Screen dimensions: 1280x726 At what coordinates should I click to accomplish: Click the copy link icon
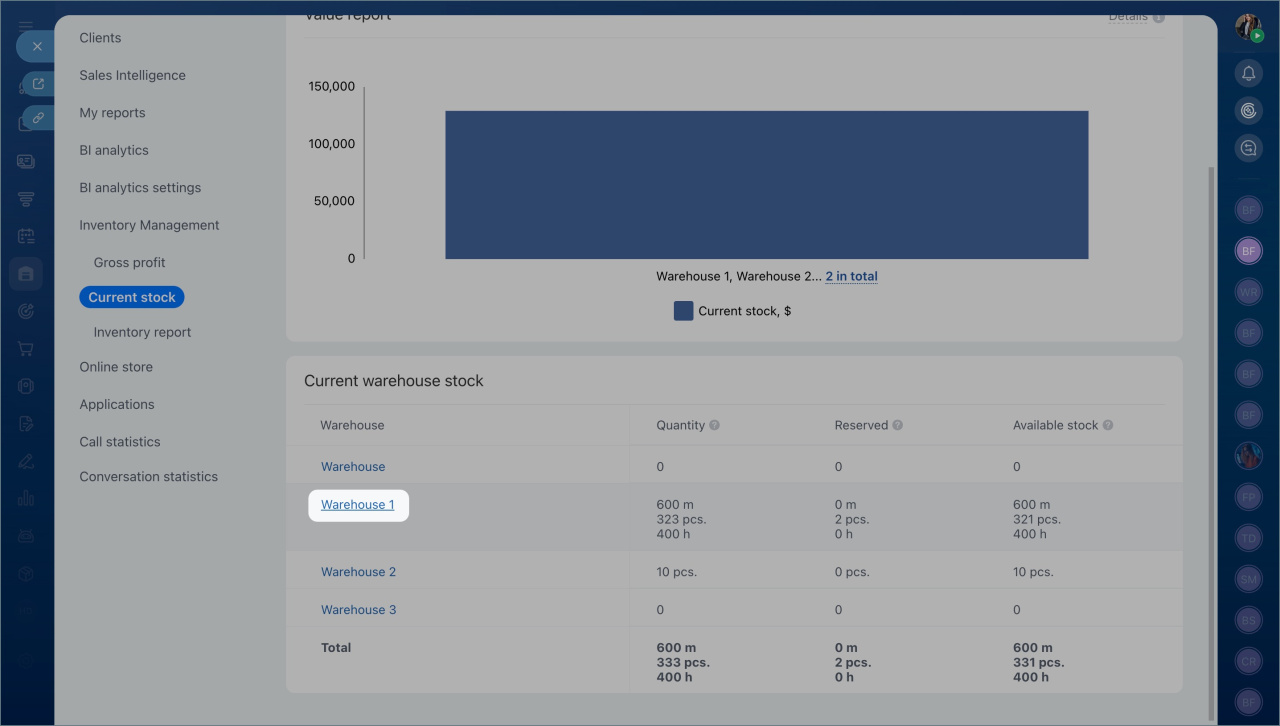click(x=38, y=117)
